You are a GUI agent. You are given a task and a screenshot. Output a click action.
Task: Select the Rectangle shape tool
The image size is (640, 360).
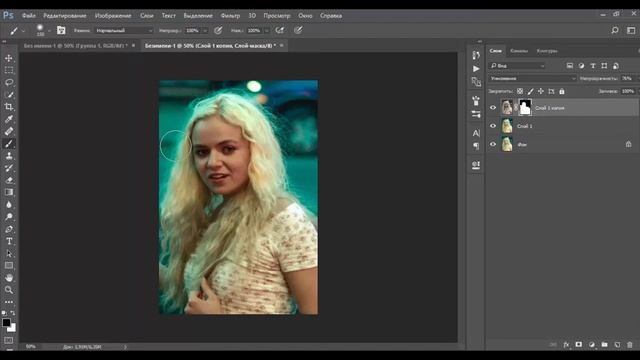tap(9, 266)
